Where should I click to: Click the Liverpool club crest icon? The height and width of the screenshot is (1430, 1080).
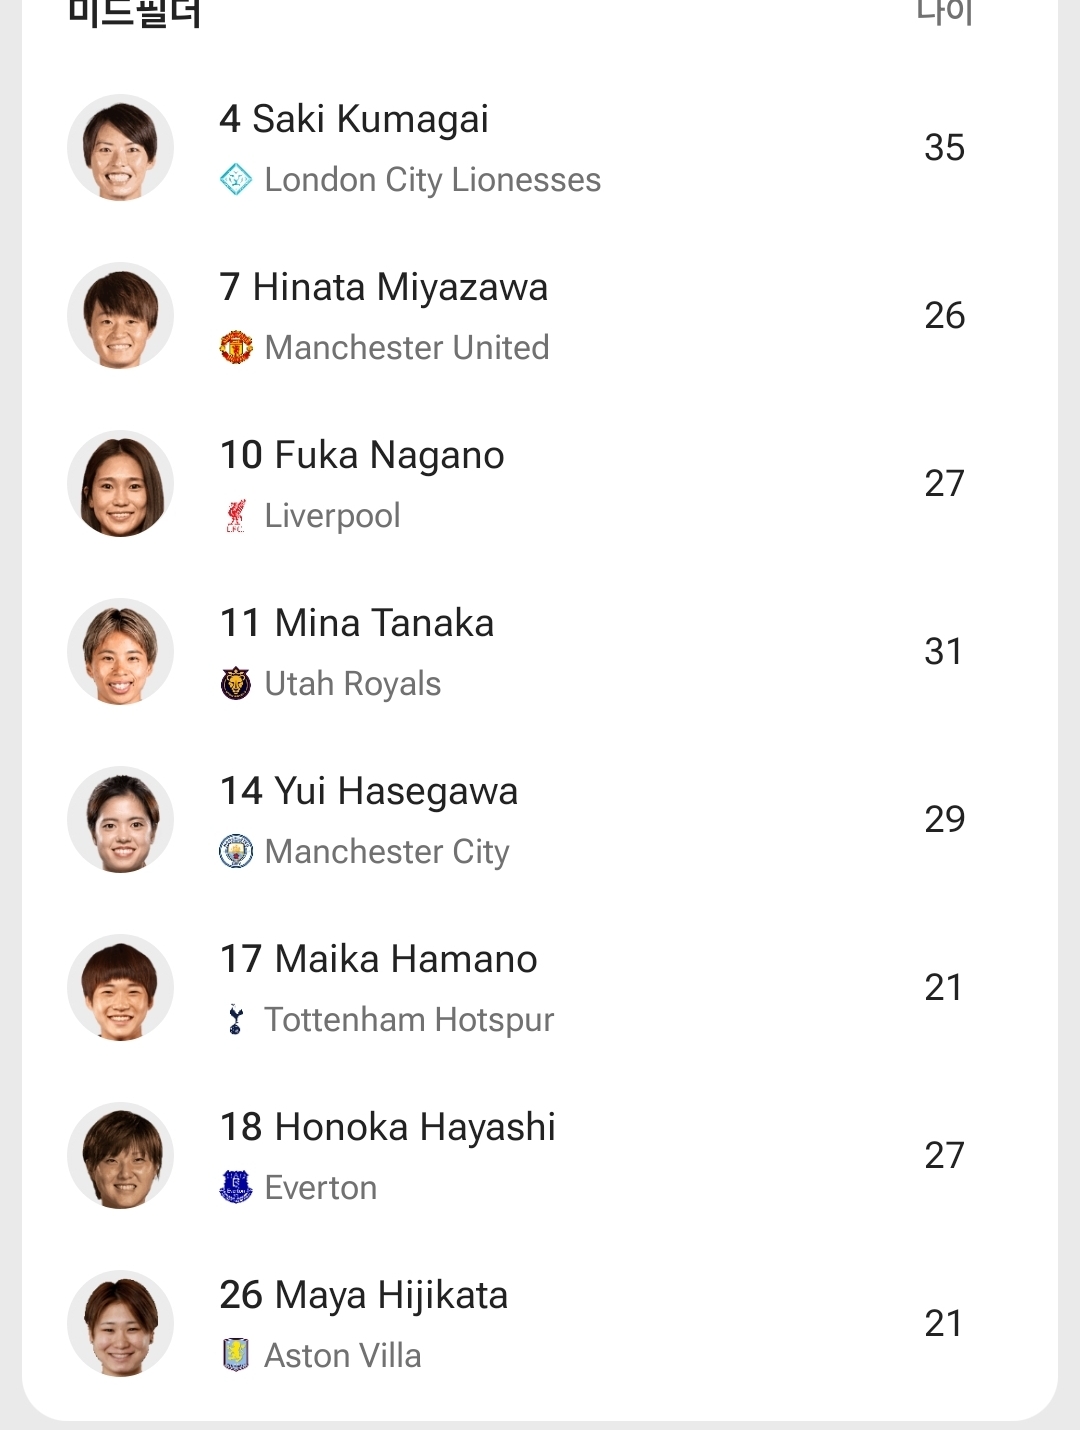pos(236,516)
